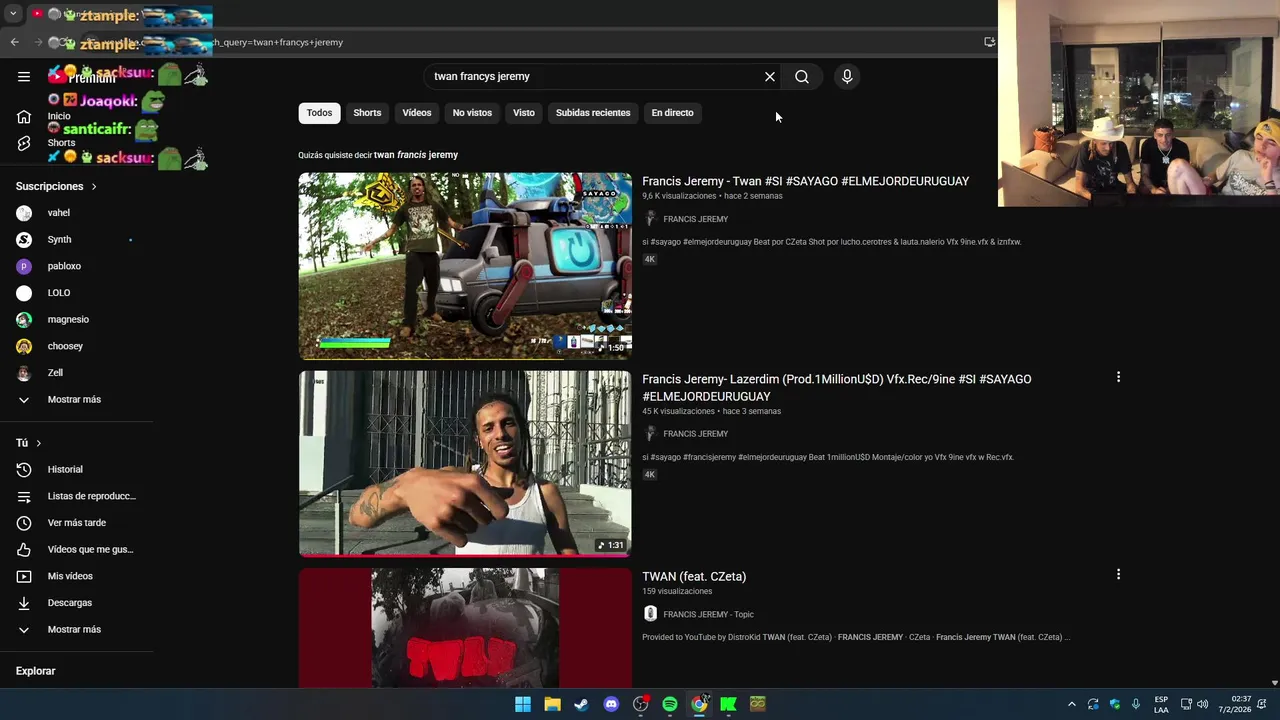Go back with the browser back arrow
The height and width of the screenshot is (720, 1280).
click(x=15, y=42)
